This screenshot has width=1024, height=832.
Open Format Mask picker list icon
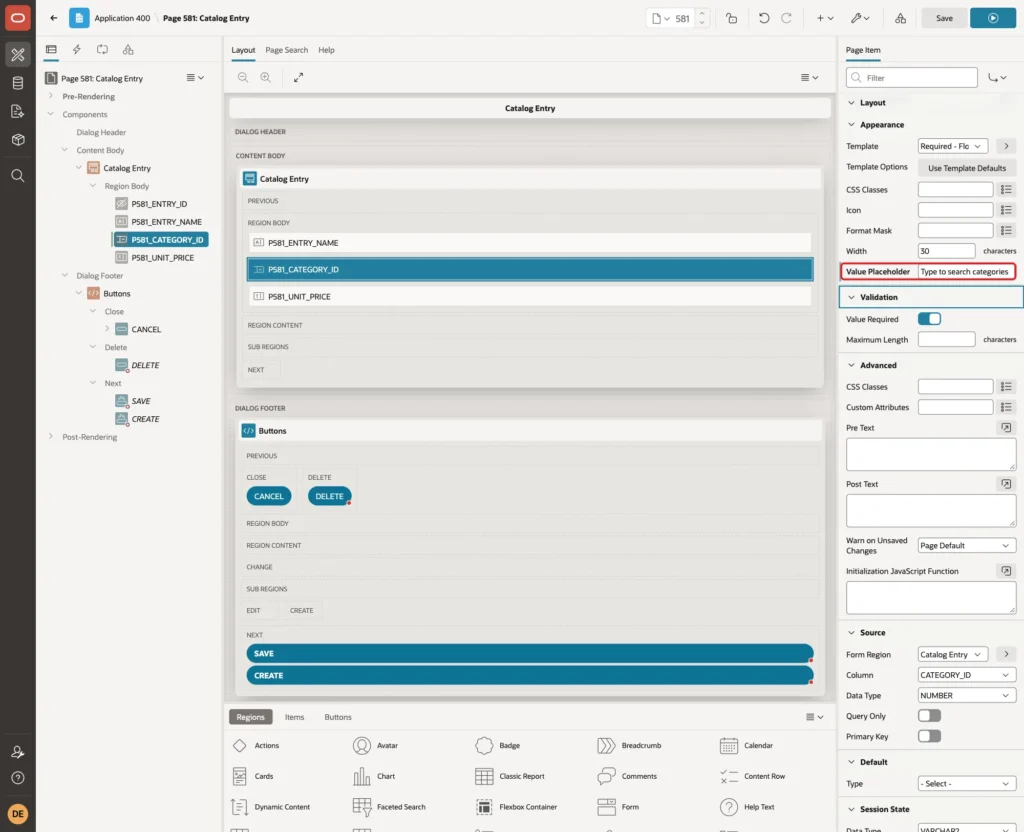coord(1006,231)
